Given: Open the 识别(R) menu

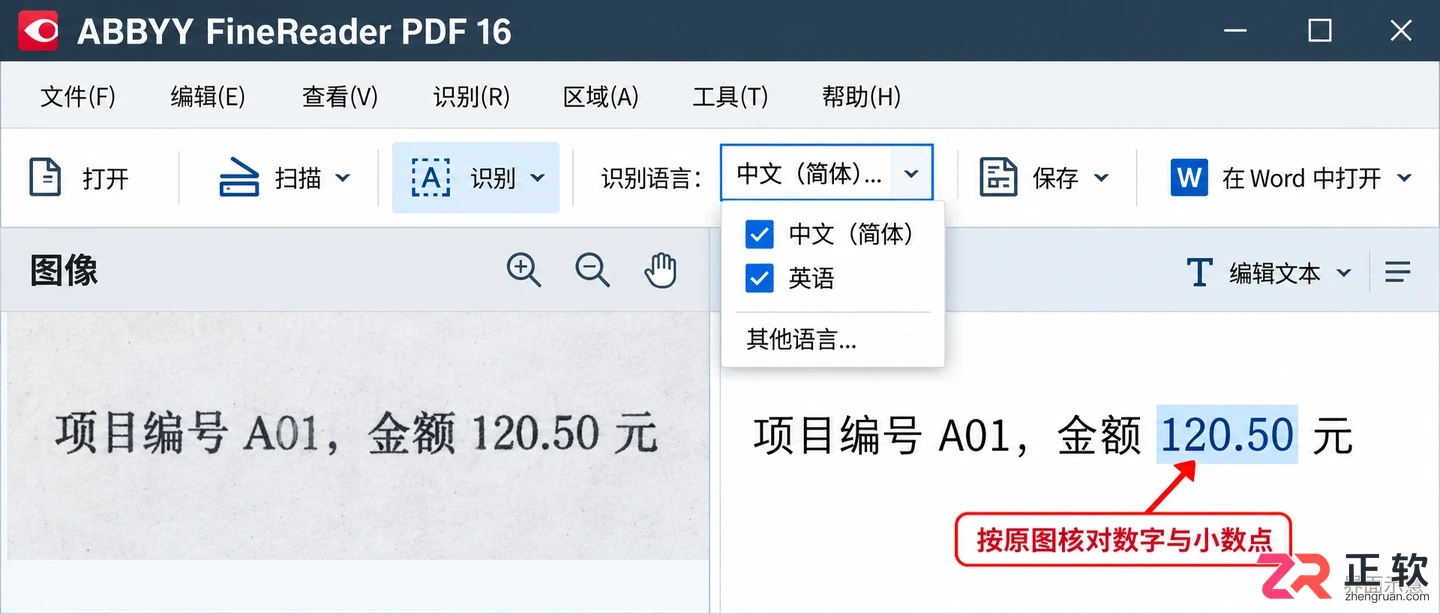Looking at the screenshot, I should [471, 97].
